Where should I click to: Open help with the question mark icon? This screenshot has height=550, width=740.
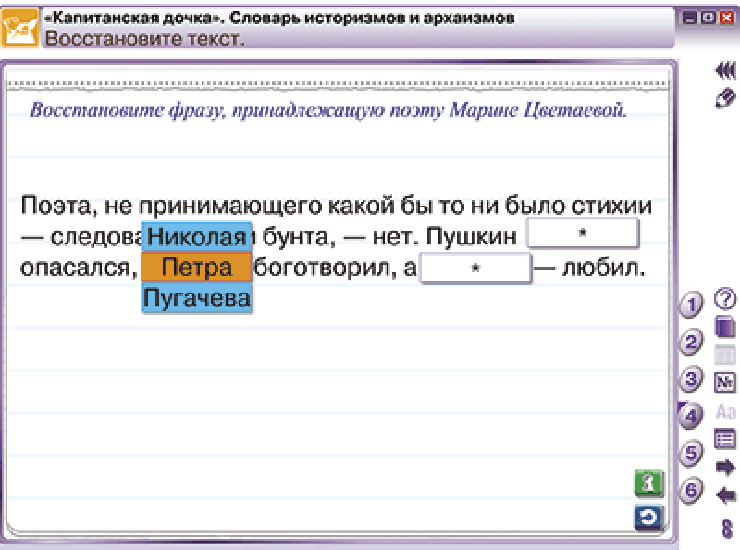(x=725, y=299)
